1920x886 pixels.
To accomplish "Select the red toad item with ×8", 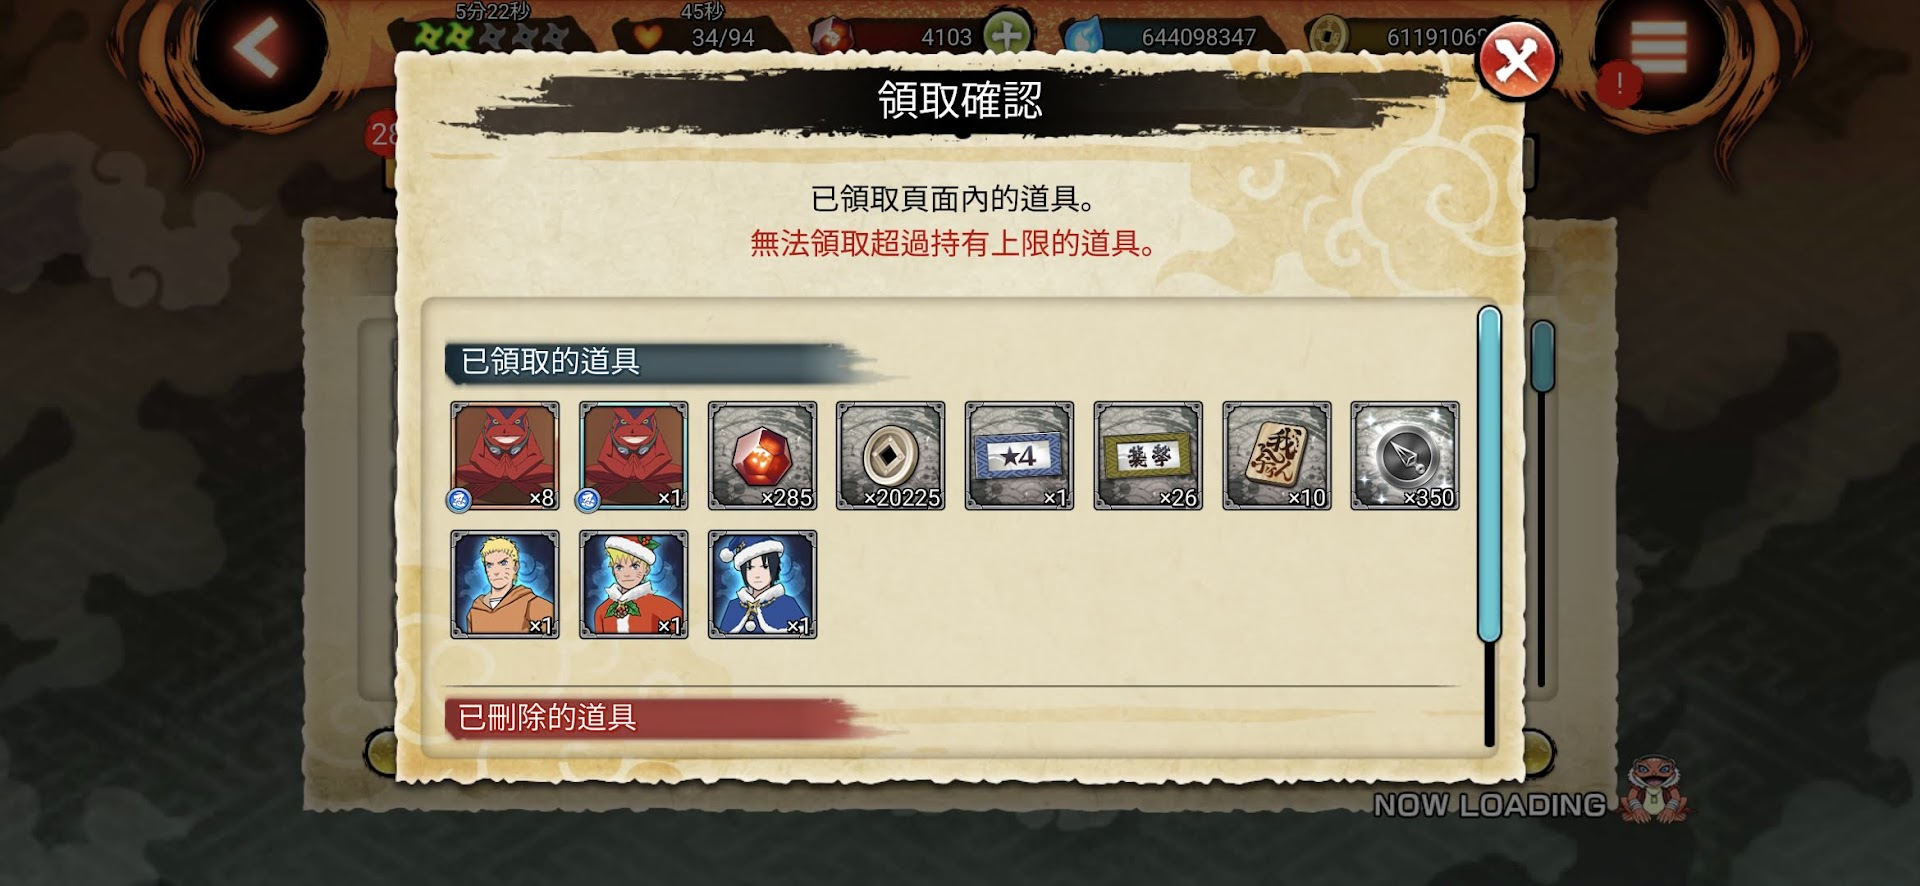I will [505, 456].
